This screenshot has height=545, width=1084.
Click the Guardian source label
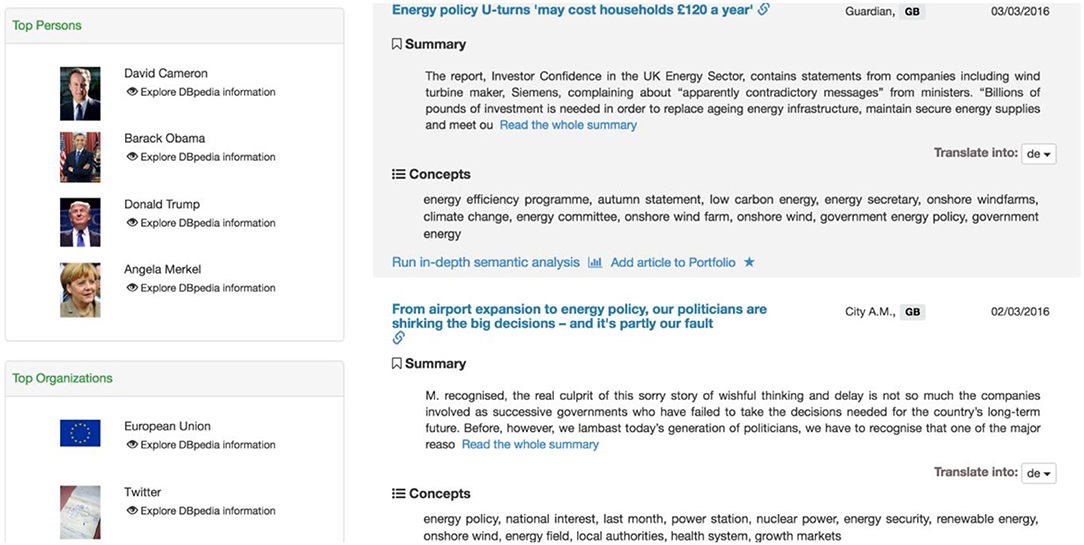(x=870, y=12)
